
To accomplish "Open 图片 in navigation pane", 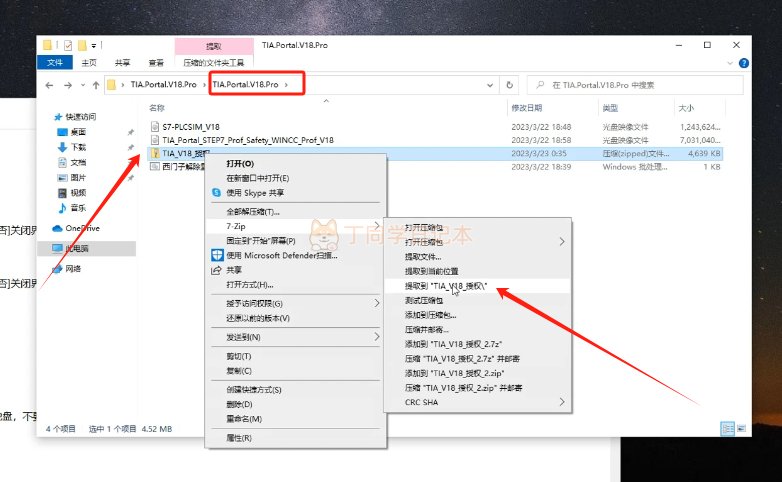I will click(x=72, y=177).
